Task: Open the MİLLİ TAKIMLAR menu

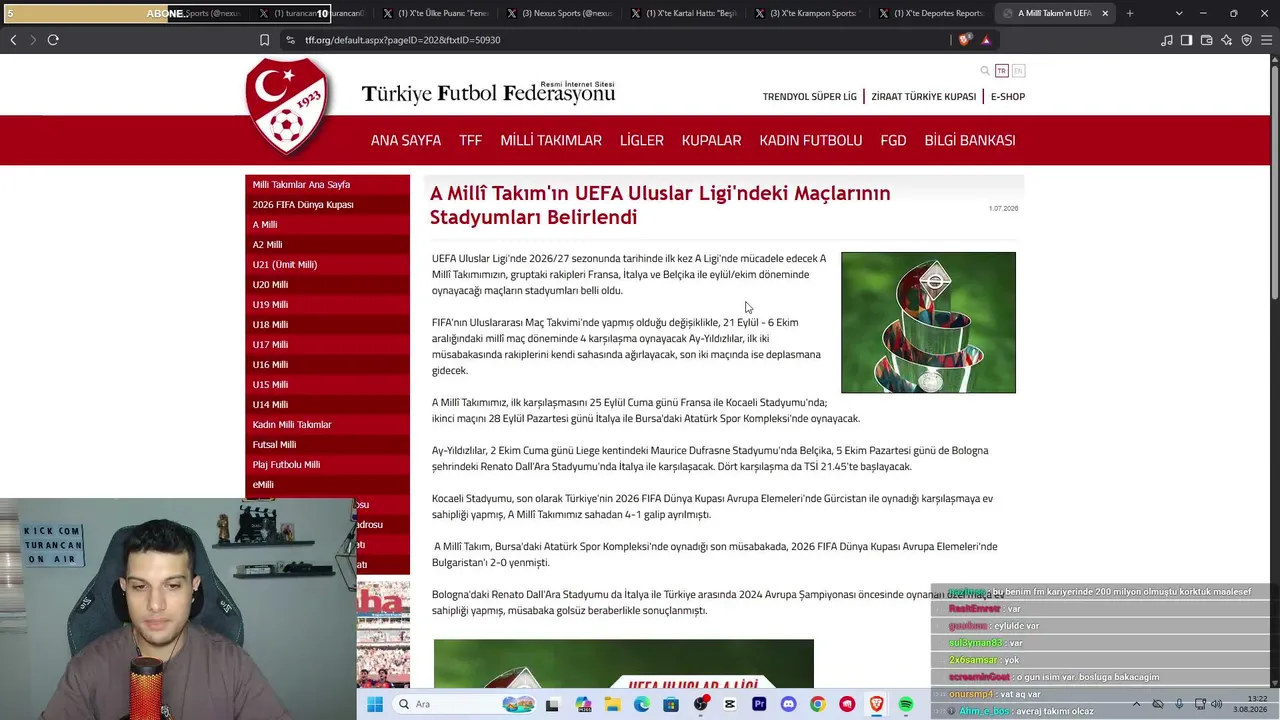Action: tap(551, 140)
